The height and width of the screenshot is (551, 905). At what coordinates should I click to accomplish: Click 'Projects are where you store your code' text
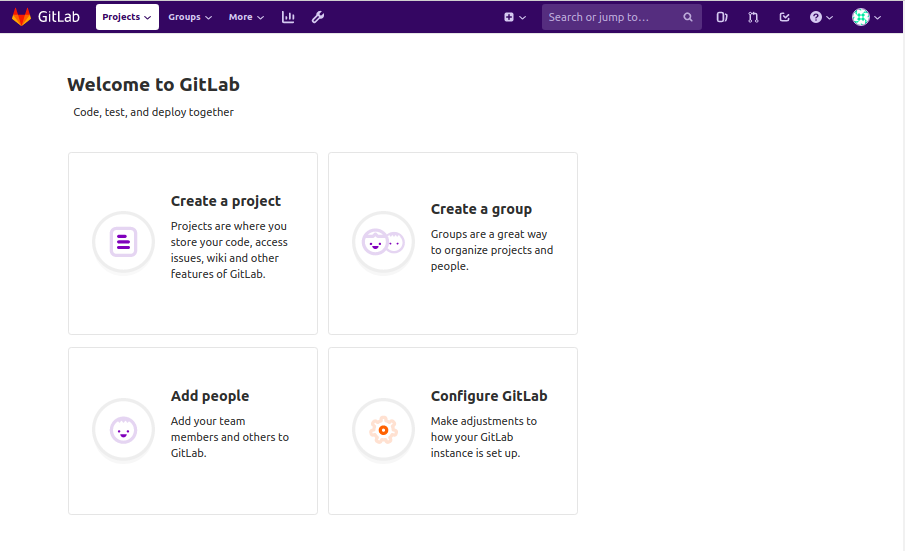pyautogui.click(x=229, y=250)
